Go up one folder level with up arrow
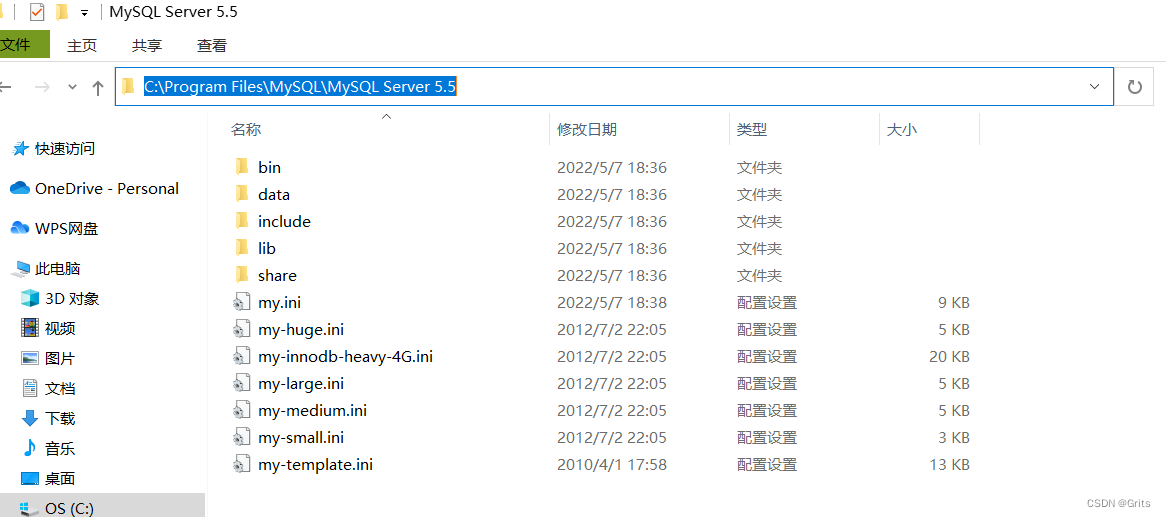Screen dimensions: 1166x517 point(98,88)
